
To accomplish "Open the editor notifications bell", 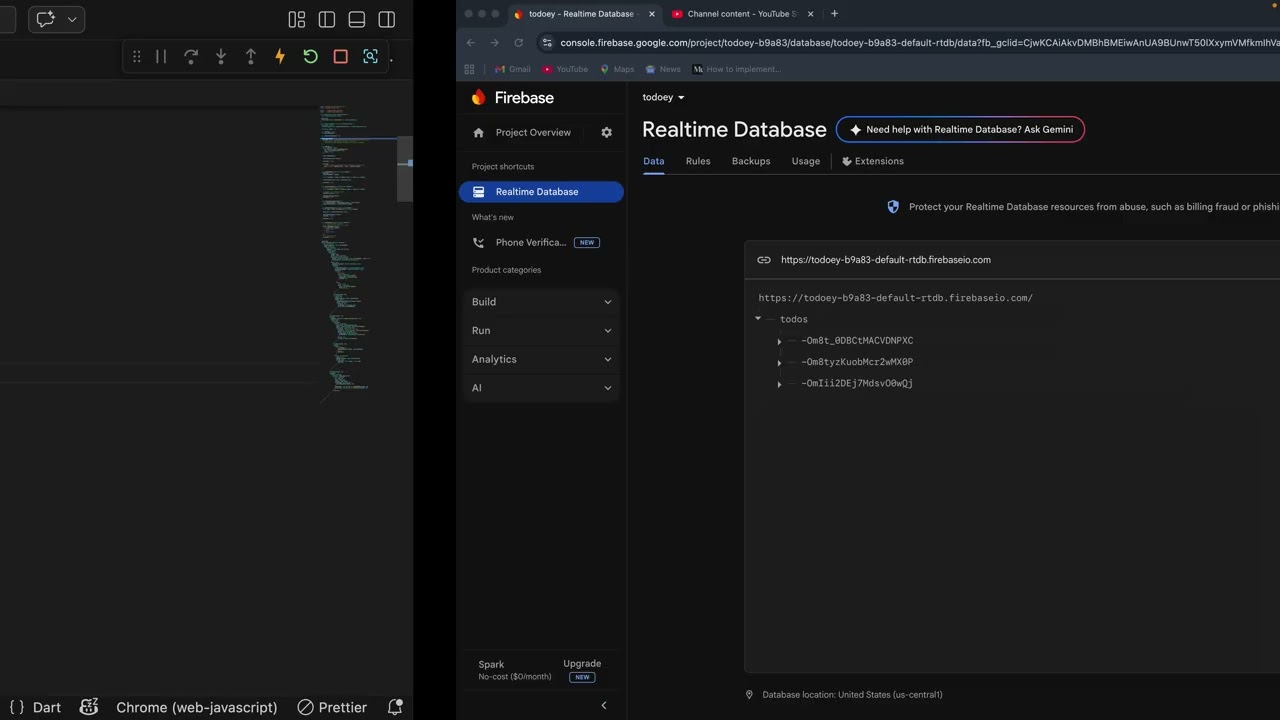I will pos(395,707).
